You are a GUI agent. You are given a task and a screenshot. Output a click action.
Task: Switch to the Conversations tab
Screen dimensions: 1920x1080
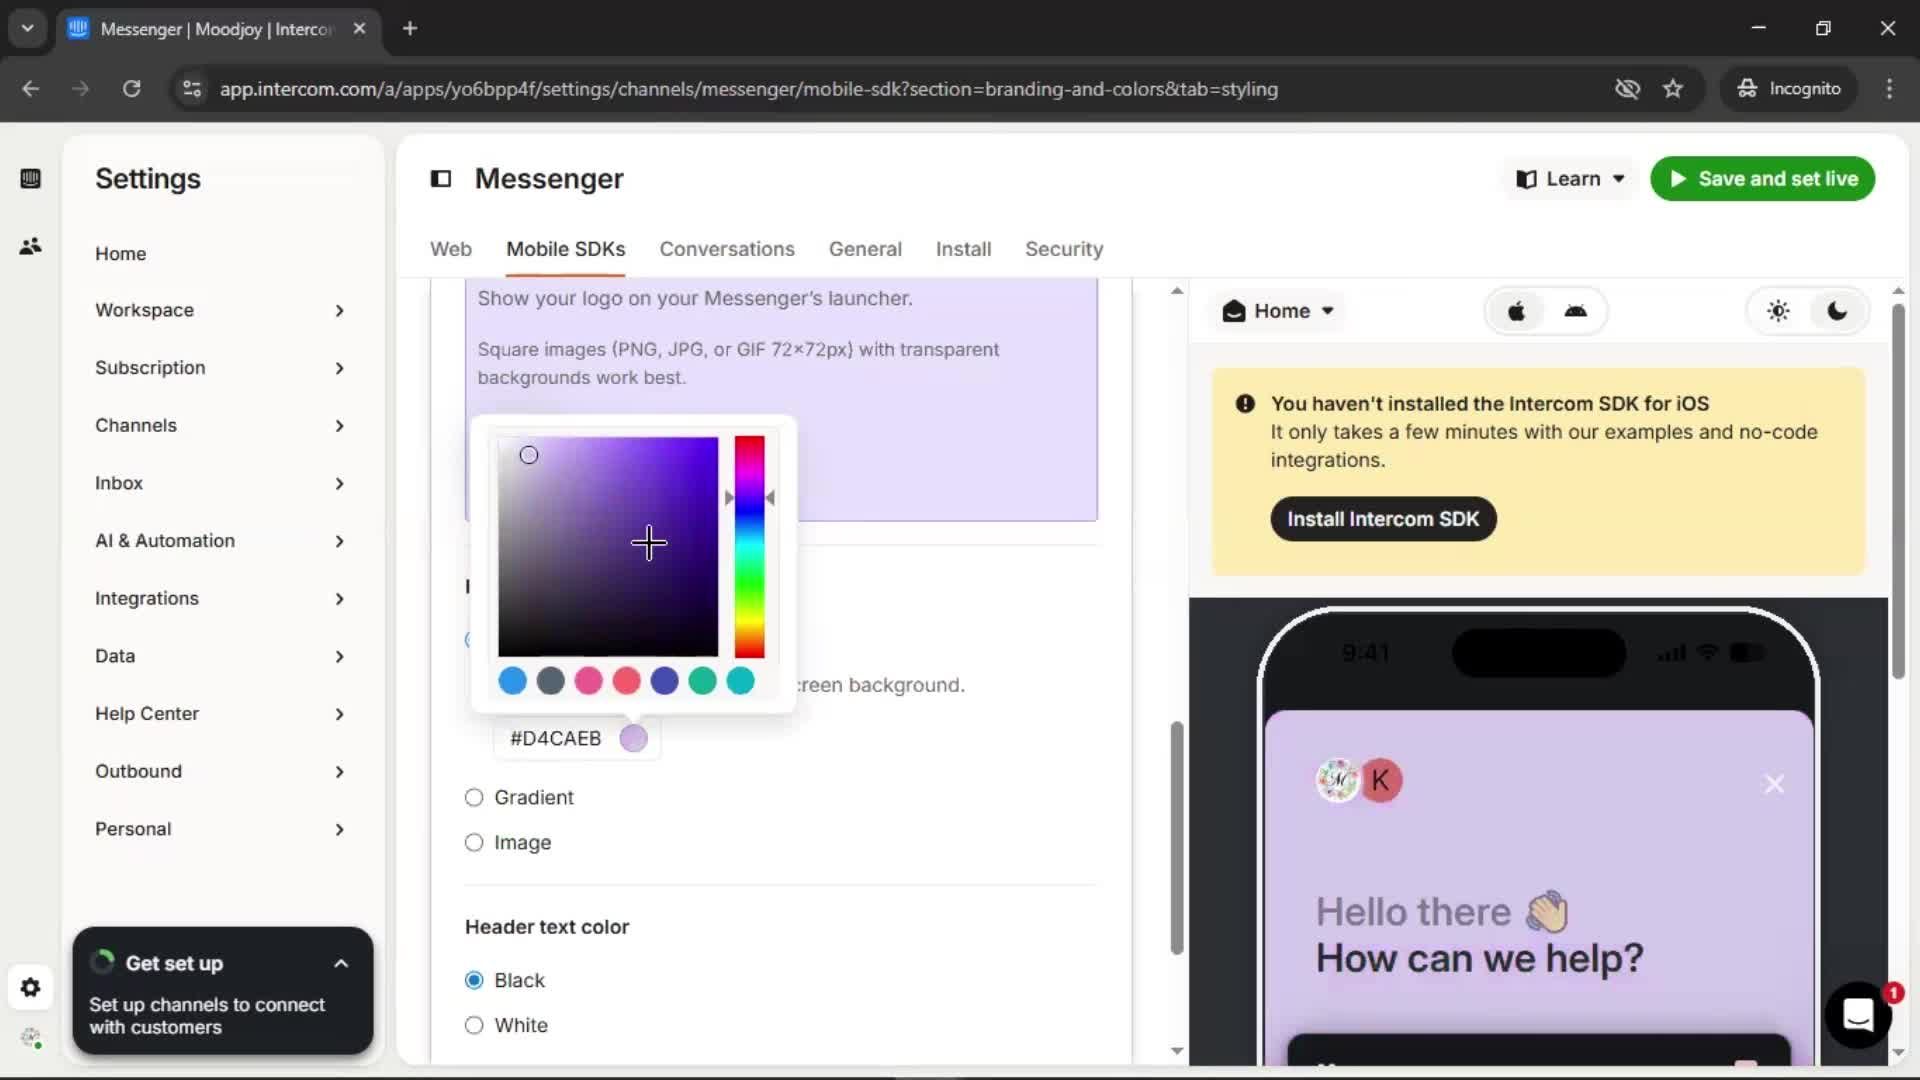[x=727, y=249]
